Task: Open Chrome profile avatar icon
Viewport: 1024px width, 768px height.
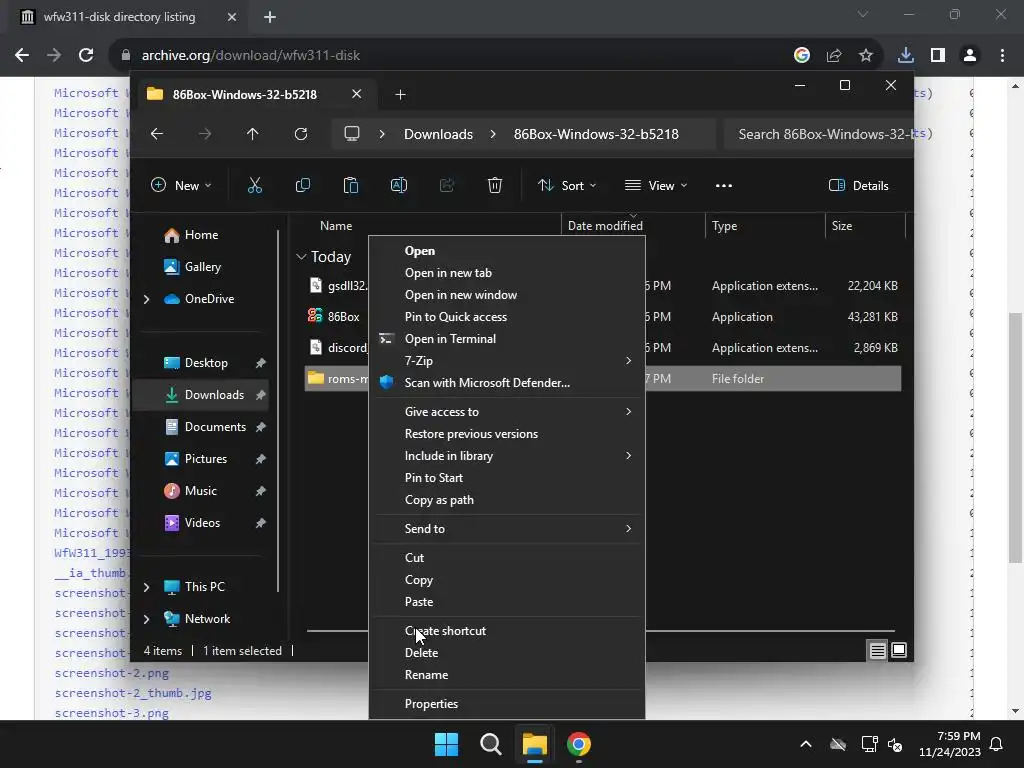Action: [970, 56]
